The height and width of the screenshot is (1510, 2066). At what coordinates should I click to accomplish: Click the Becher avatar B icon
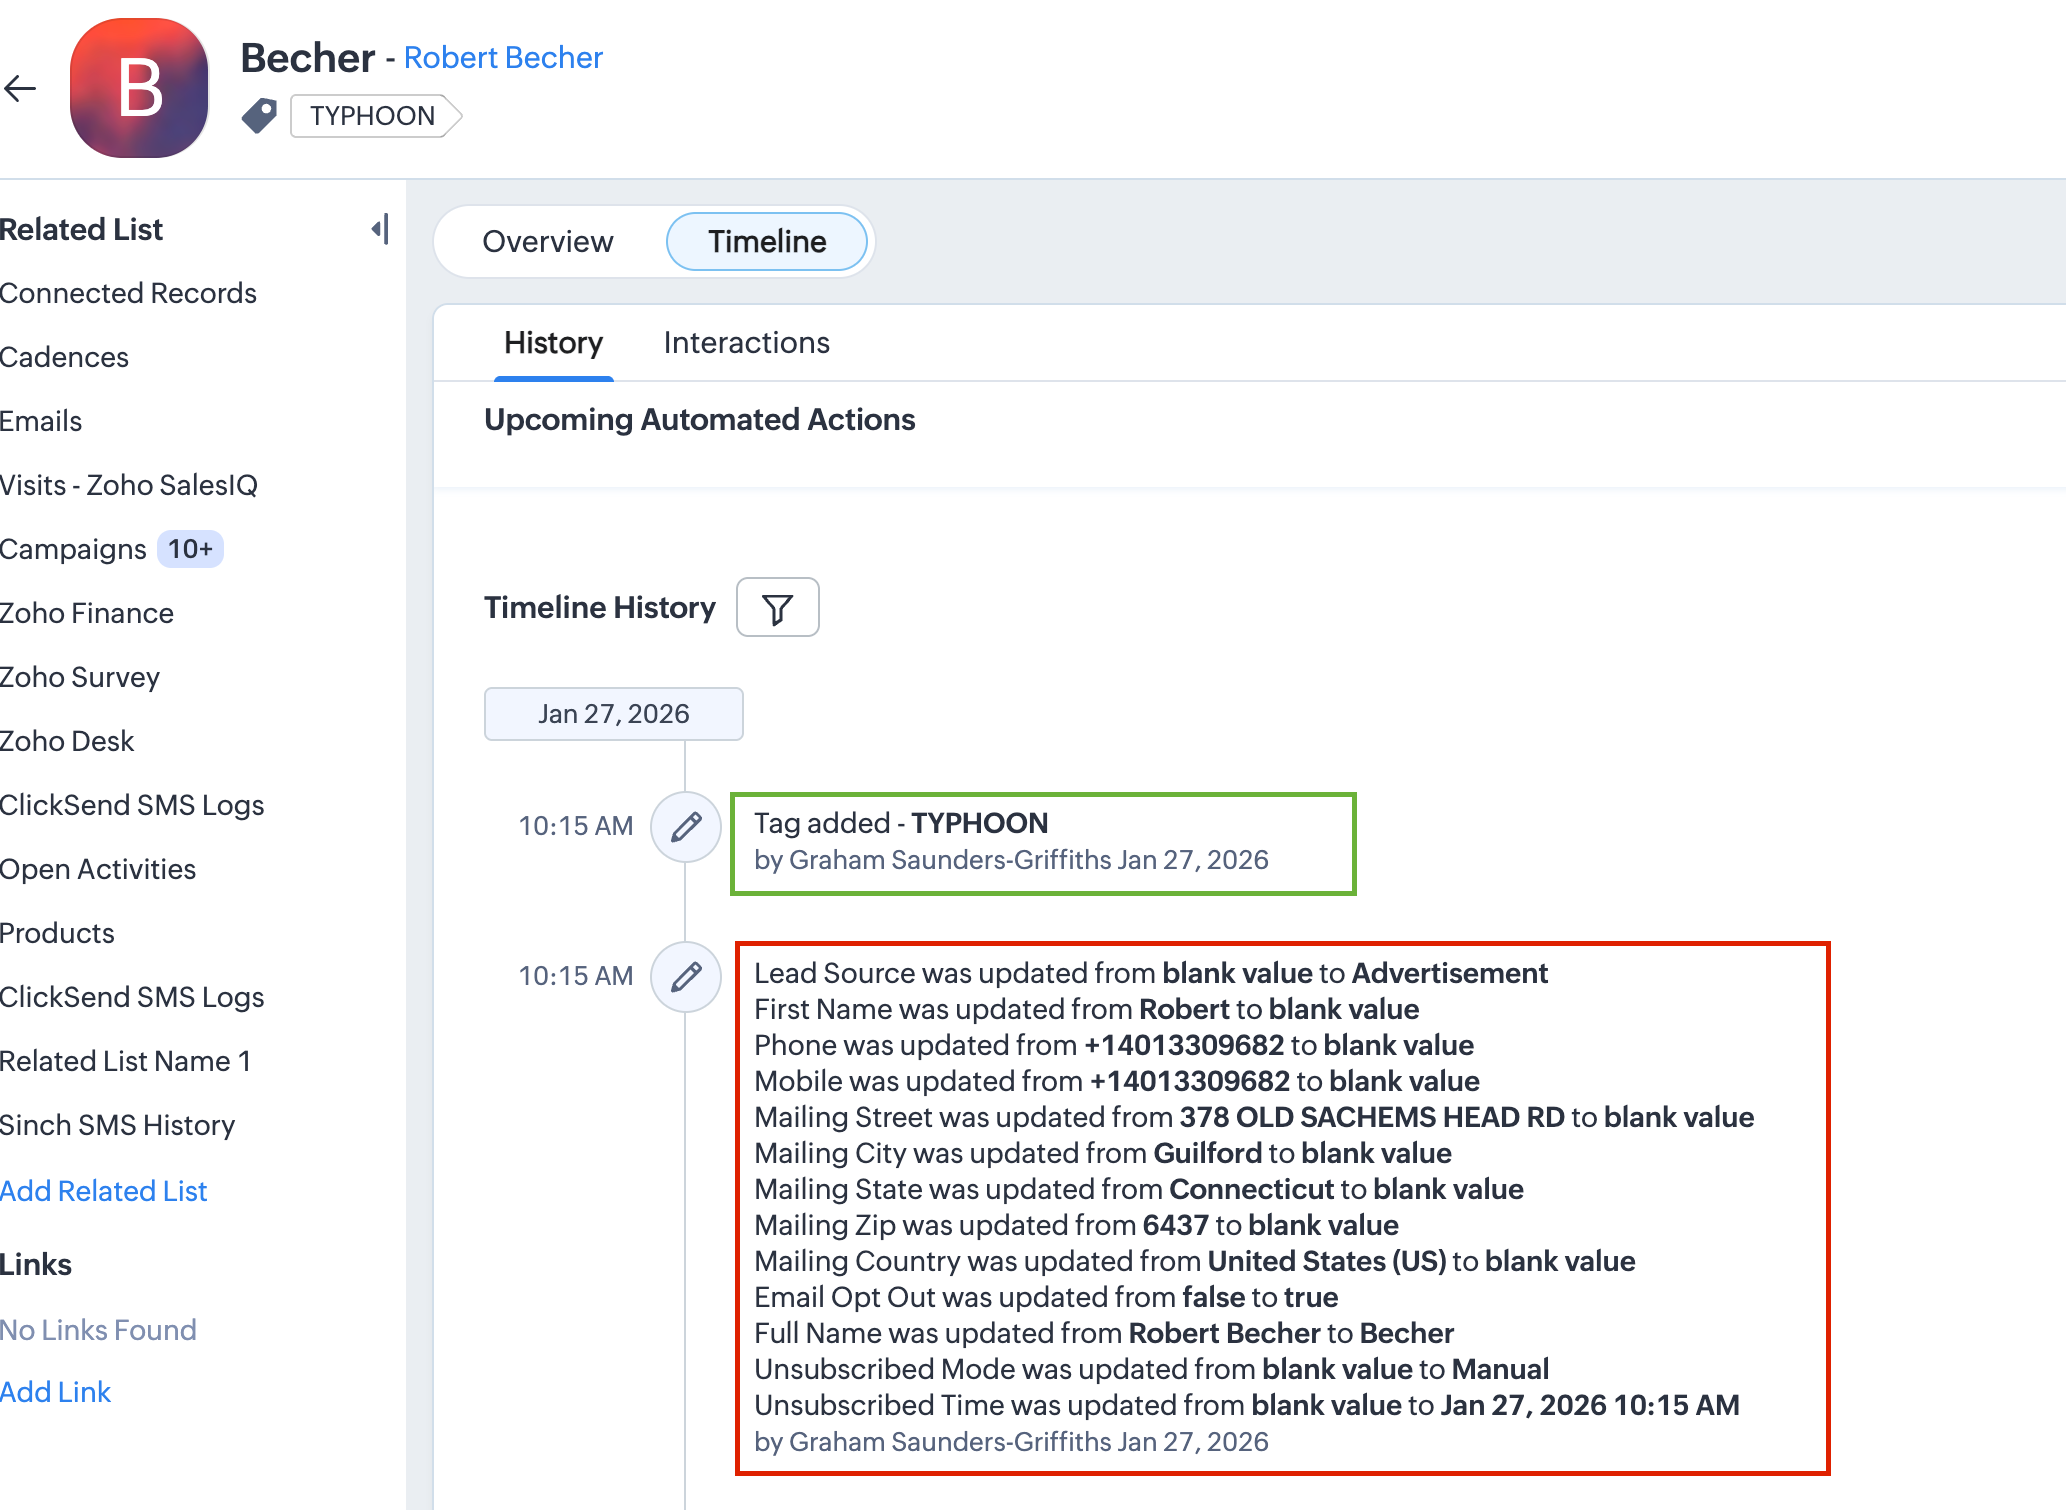tap(139, 88)
